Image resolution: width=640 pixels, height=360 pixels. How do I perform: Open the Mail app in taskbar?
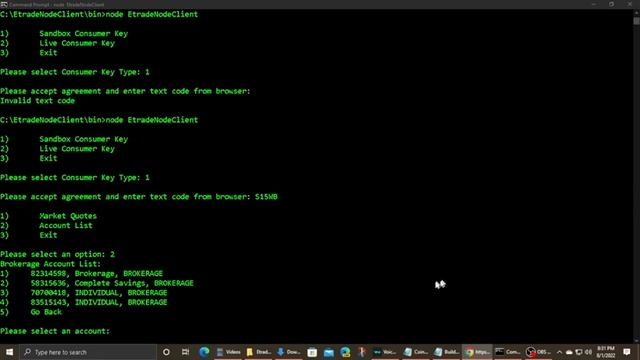329,352
